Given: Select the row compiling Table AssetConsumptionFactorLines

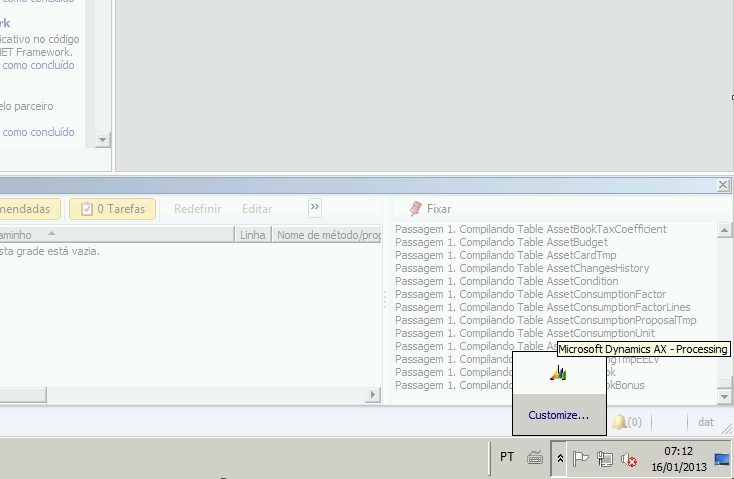Looking at the screenshot, I should (543, 307).
